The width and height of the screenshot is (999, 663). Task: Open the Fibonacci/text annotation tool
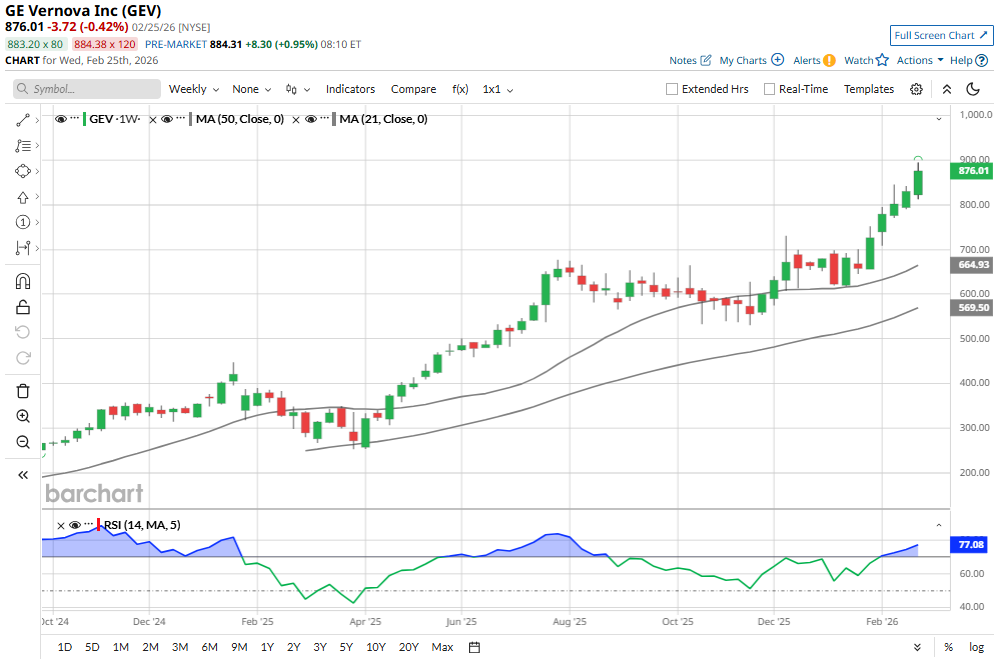tap(23, 146)
